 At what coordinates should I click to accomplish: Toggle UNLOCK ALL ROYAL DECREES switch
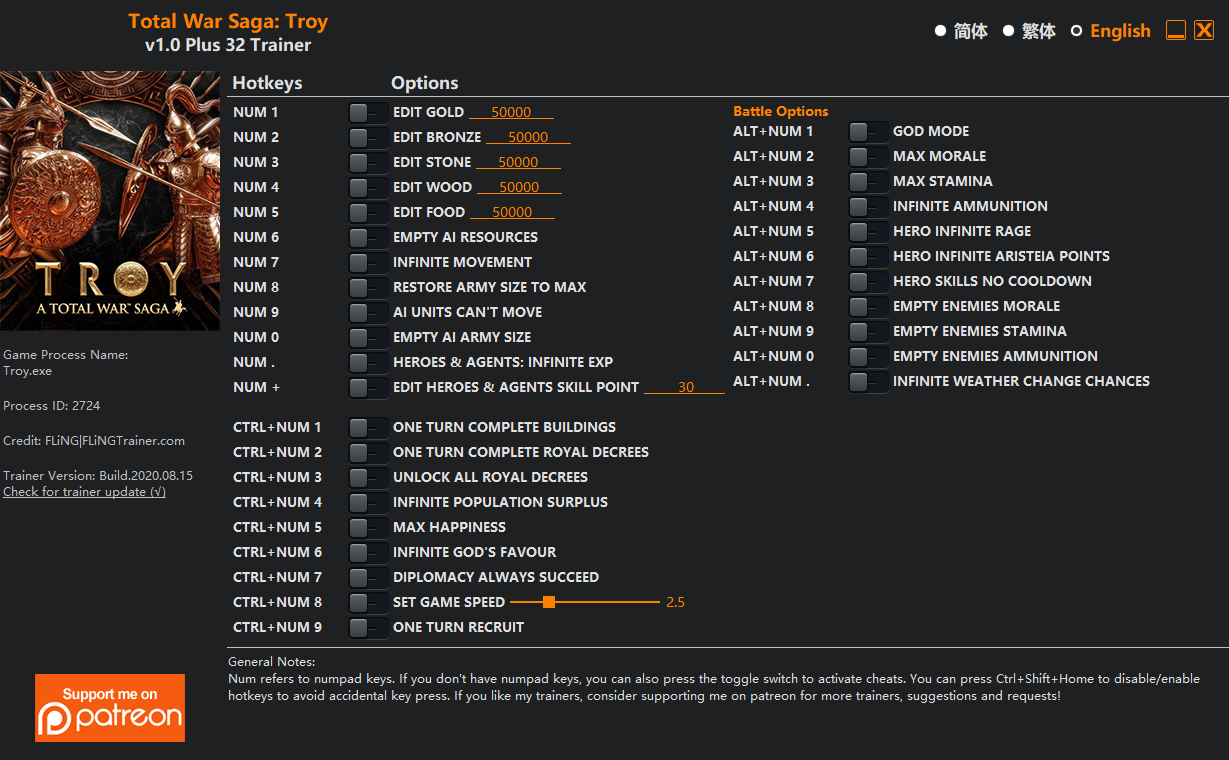[x=368, y=478]
